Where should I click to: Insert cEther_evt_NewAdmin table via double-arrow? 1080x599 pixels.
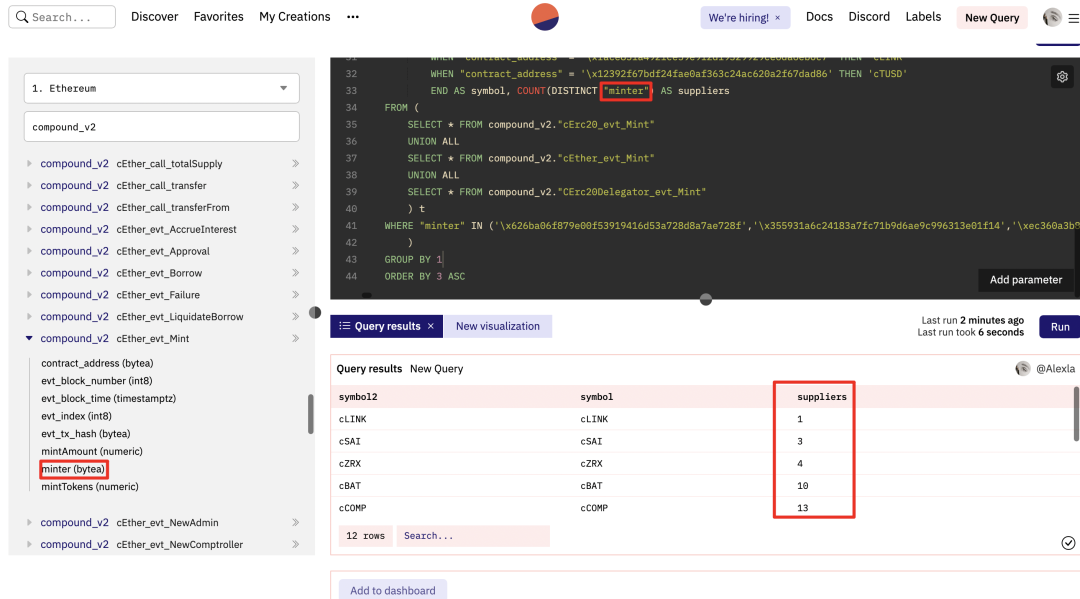[295, 523]
